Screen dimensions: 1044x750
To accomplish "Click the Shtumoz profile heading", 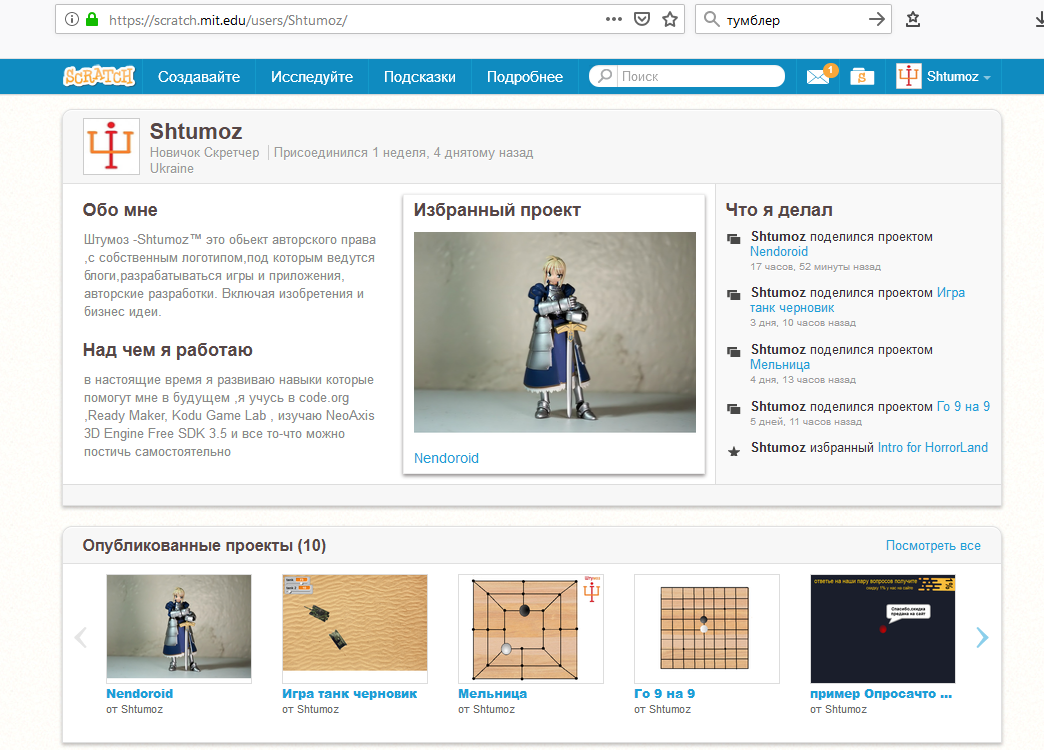I will click(x=196, y=131).
